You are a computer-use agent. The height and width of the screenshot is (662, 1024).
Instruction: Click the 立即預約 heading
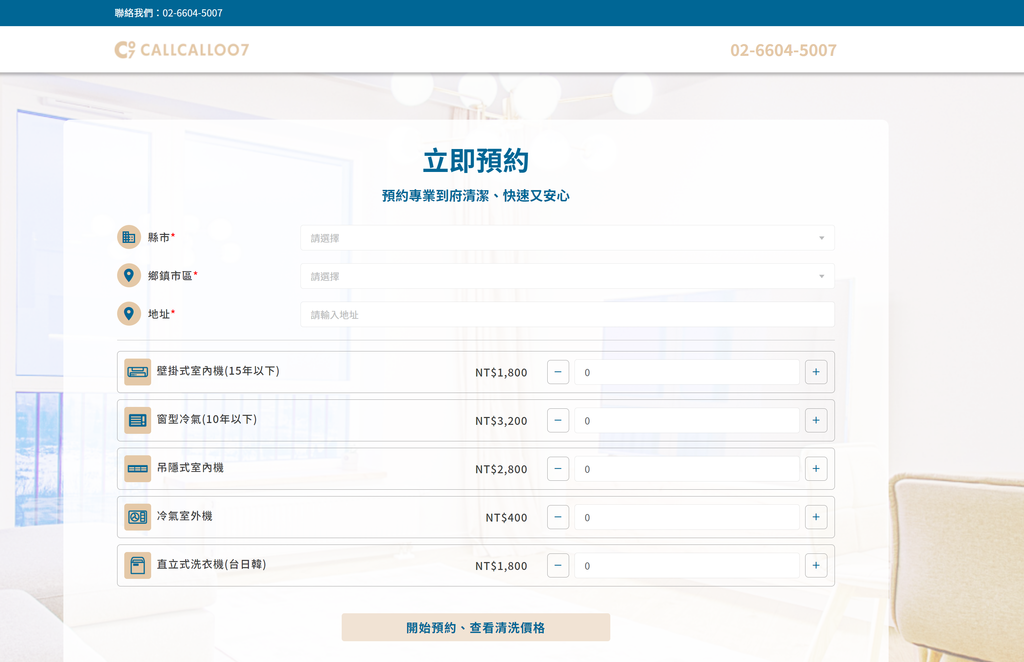(x=475, y=161)
